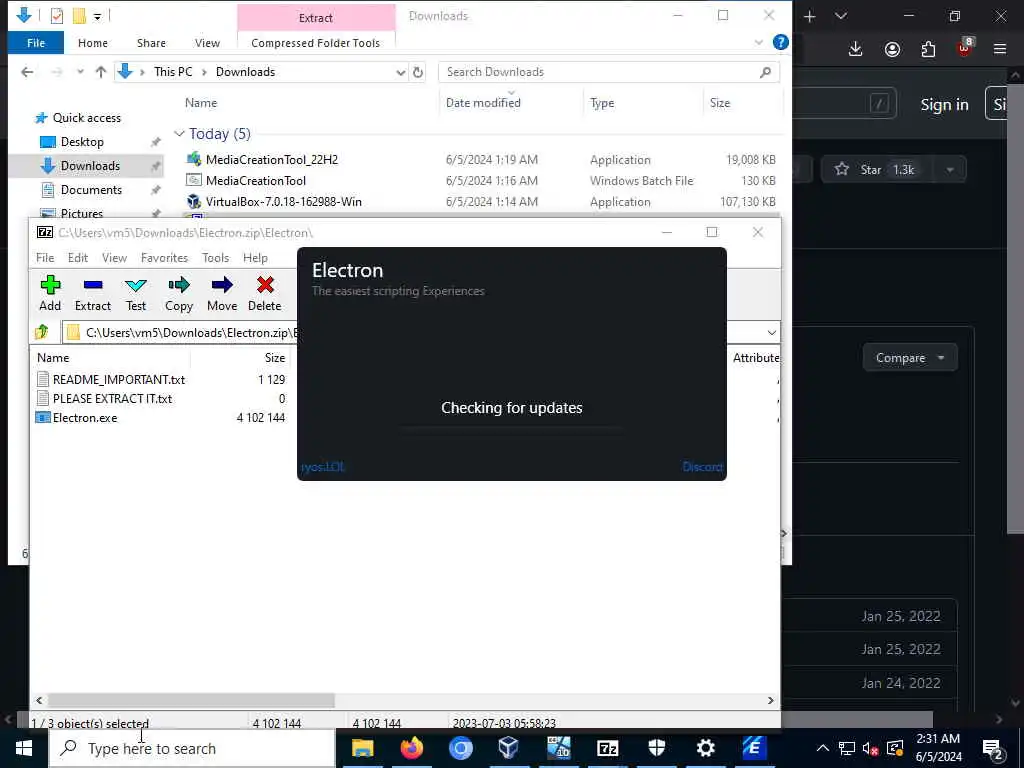The image size is (1024, 768).
Task: Open Compressed Folder Tools tab
Action: (315, 43)
